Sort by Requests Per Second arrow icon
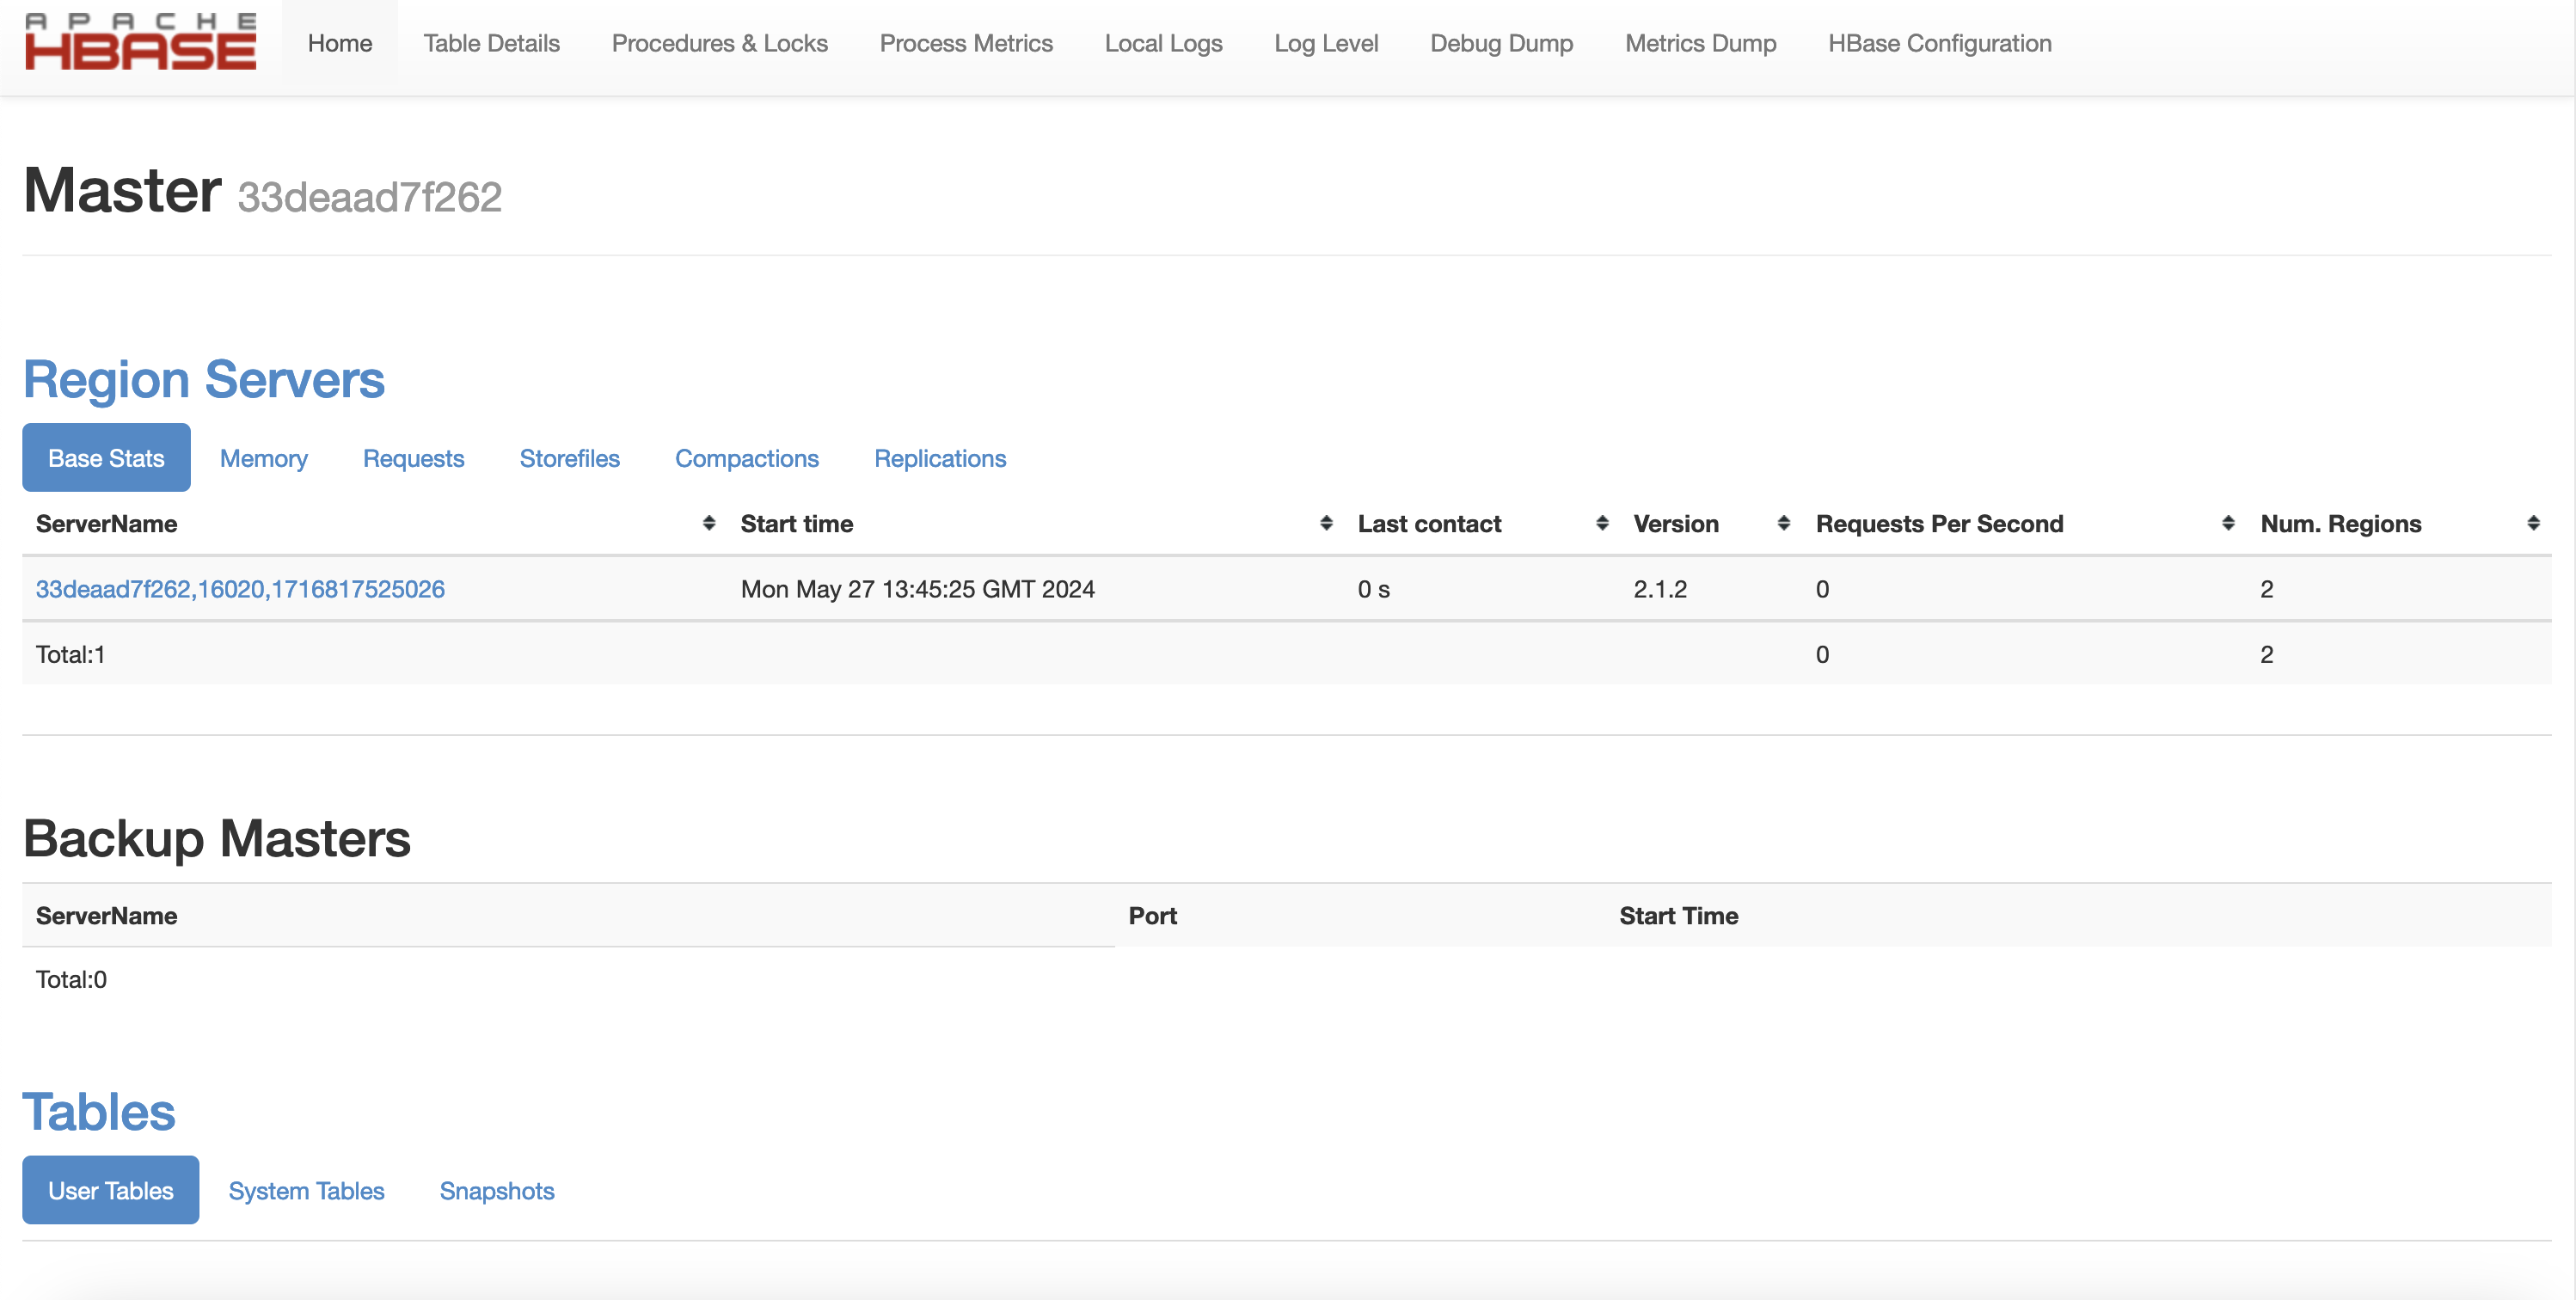Image resolution: width=2576 pixels, height=1300 pixels. pyautogui.click(x=2228, y=523)
